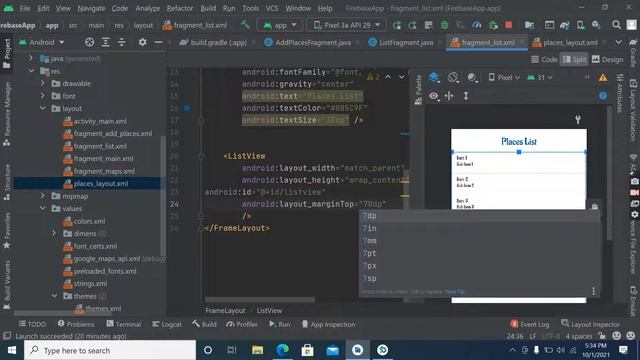Viewport: 640px width, 360px height.
Task: Open the Build menu
Action: [208, 8]
